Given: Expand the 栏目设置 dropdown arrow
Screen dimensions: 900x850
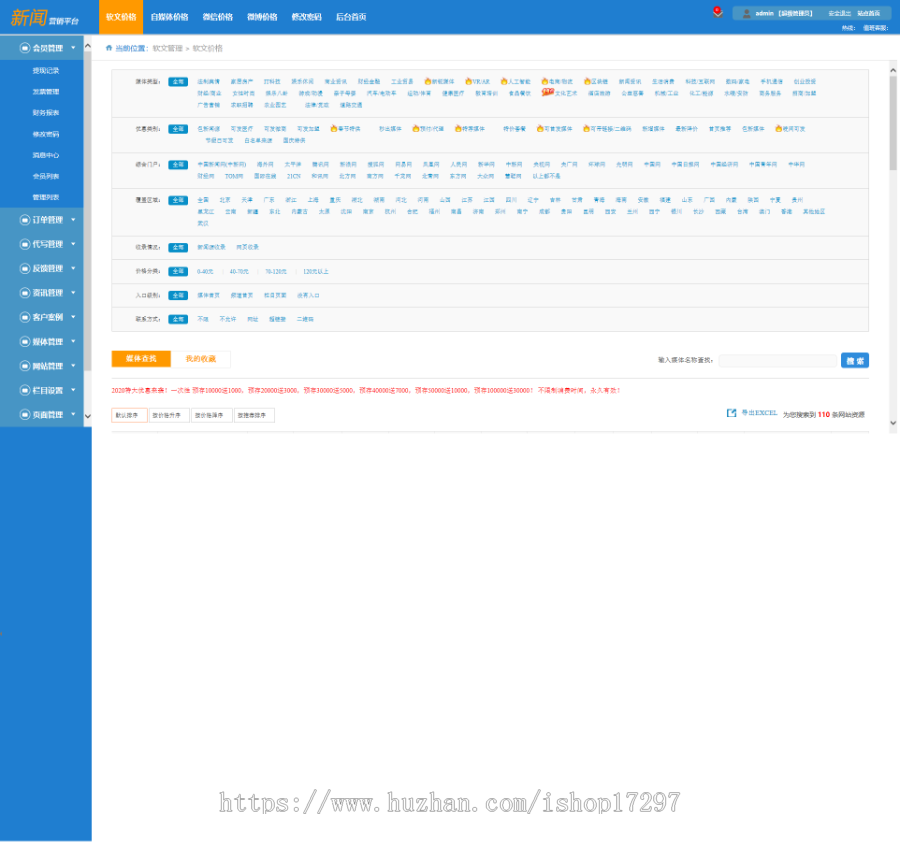Looking at the screenshot, I should click(x=73, y=390).
